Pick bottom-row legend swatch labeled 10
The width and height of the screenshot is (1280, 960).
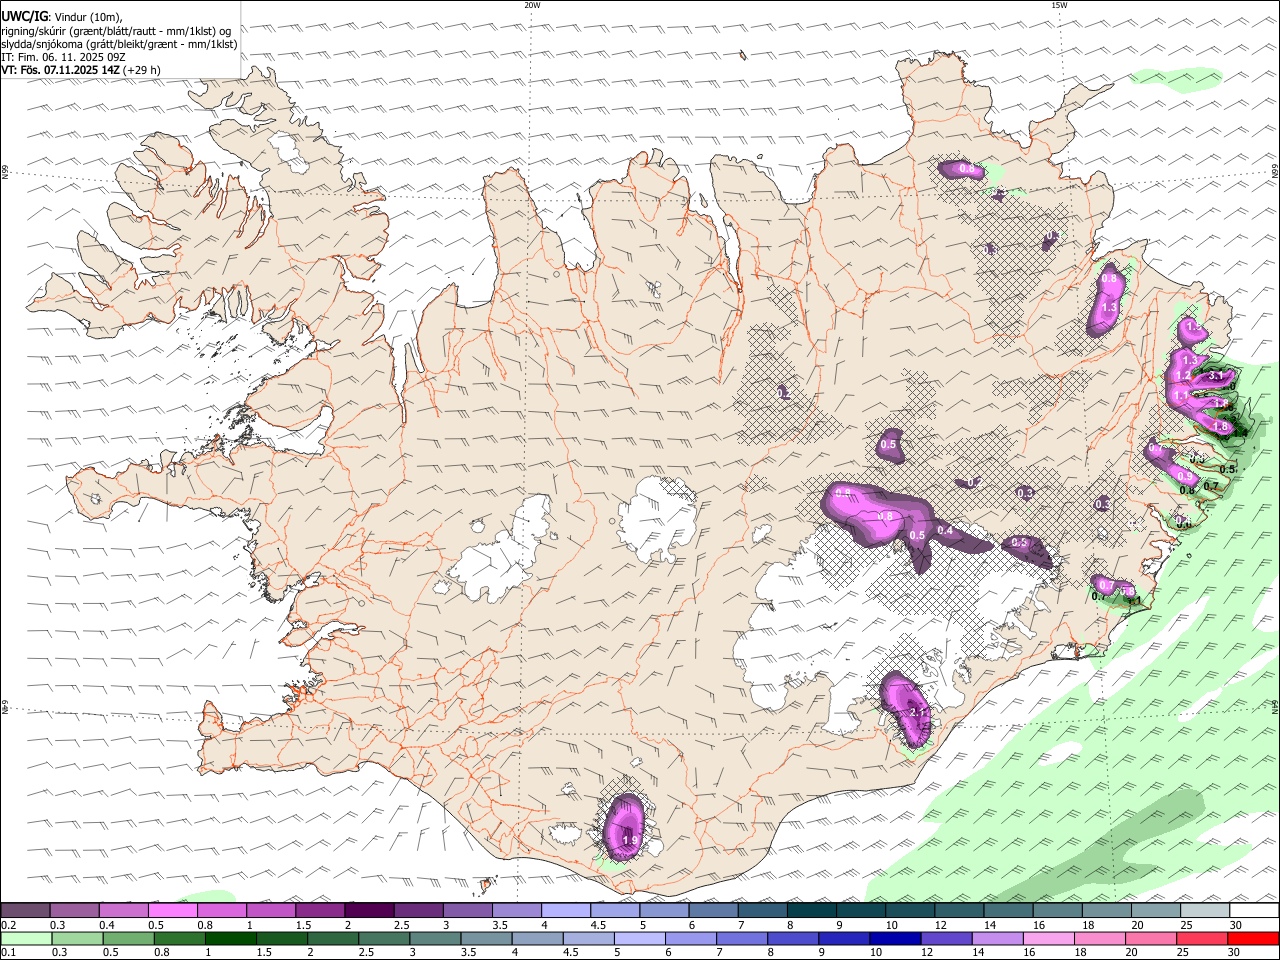pyautogui.click(x=894, y=939)
